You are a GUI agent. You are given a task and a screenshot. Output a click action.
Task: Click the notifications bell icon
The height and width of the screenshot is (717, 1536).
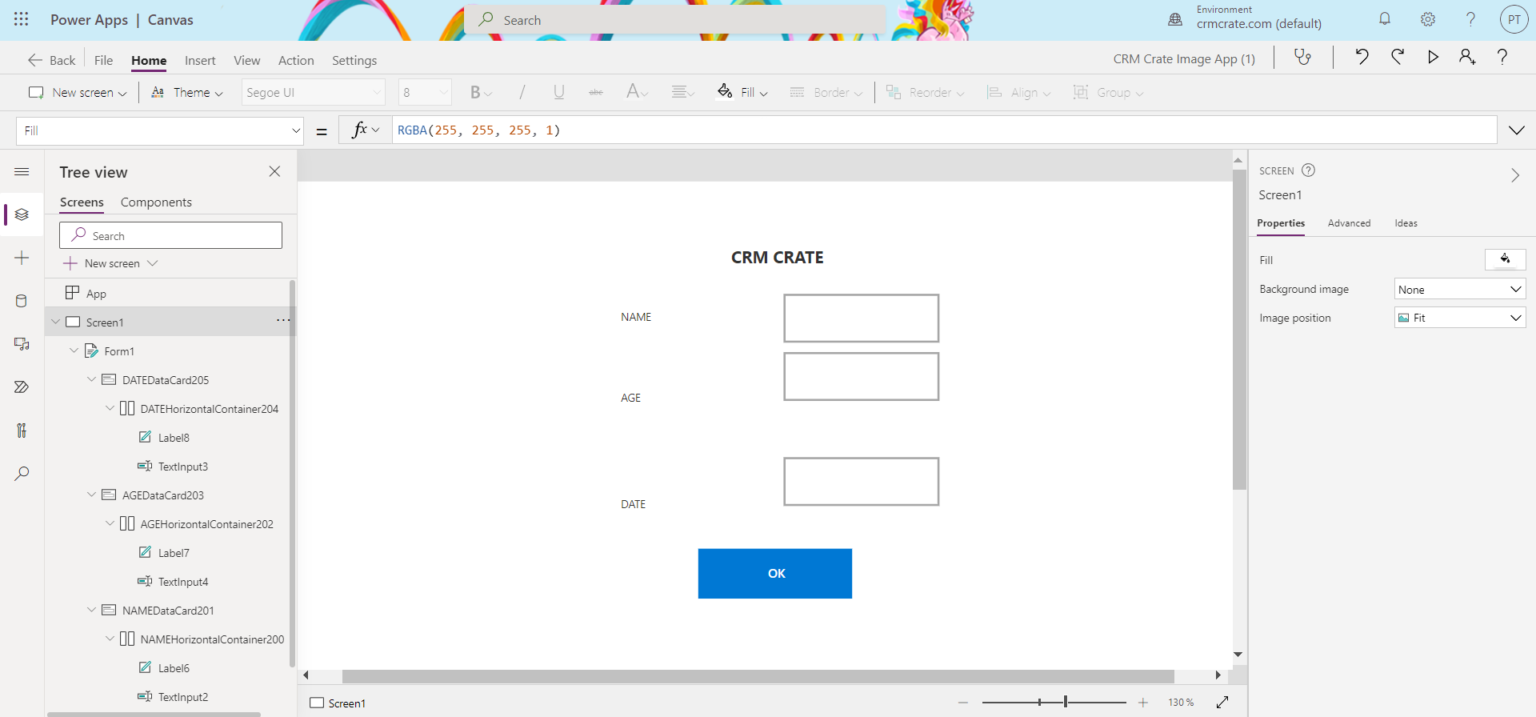click(1384, 19)
